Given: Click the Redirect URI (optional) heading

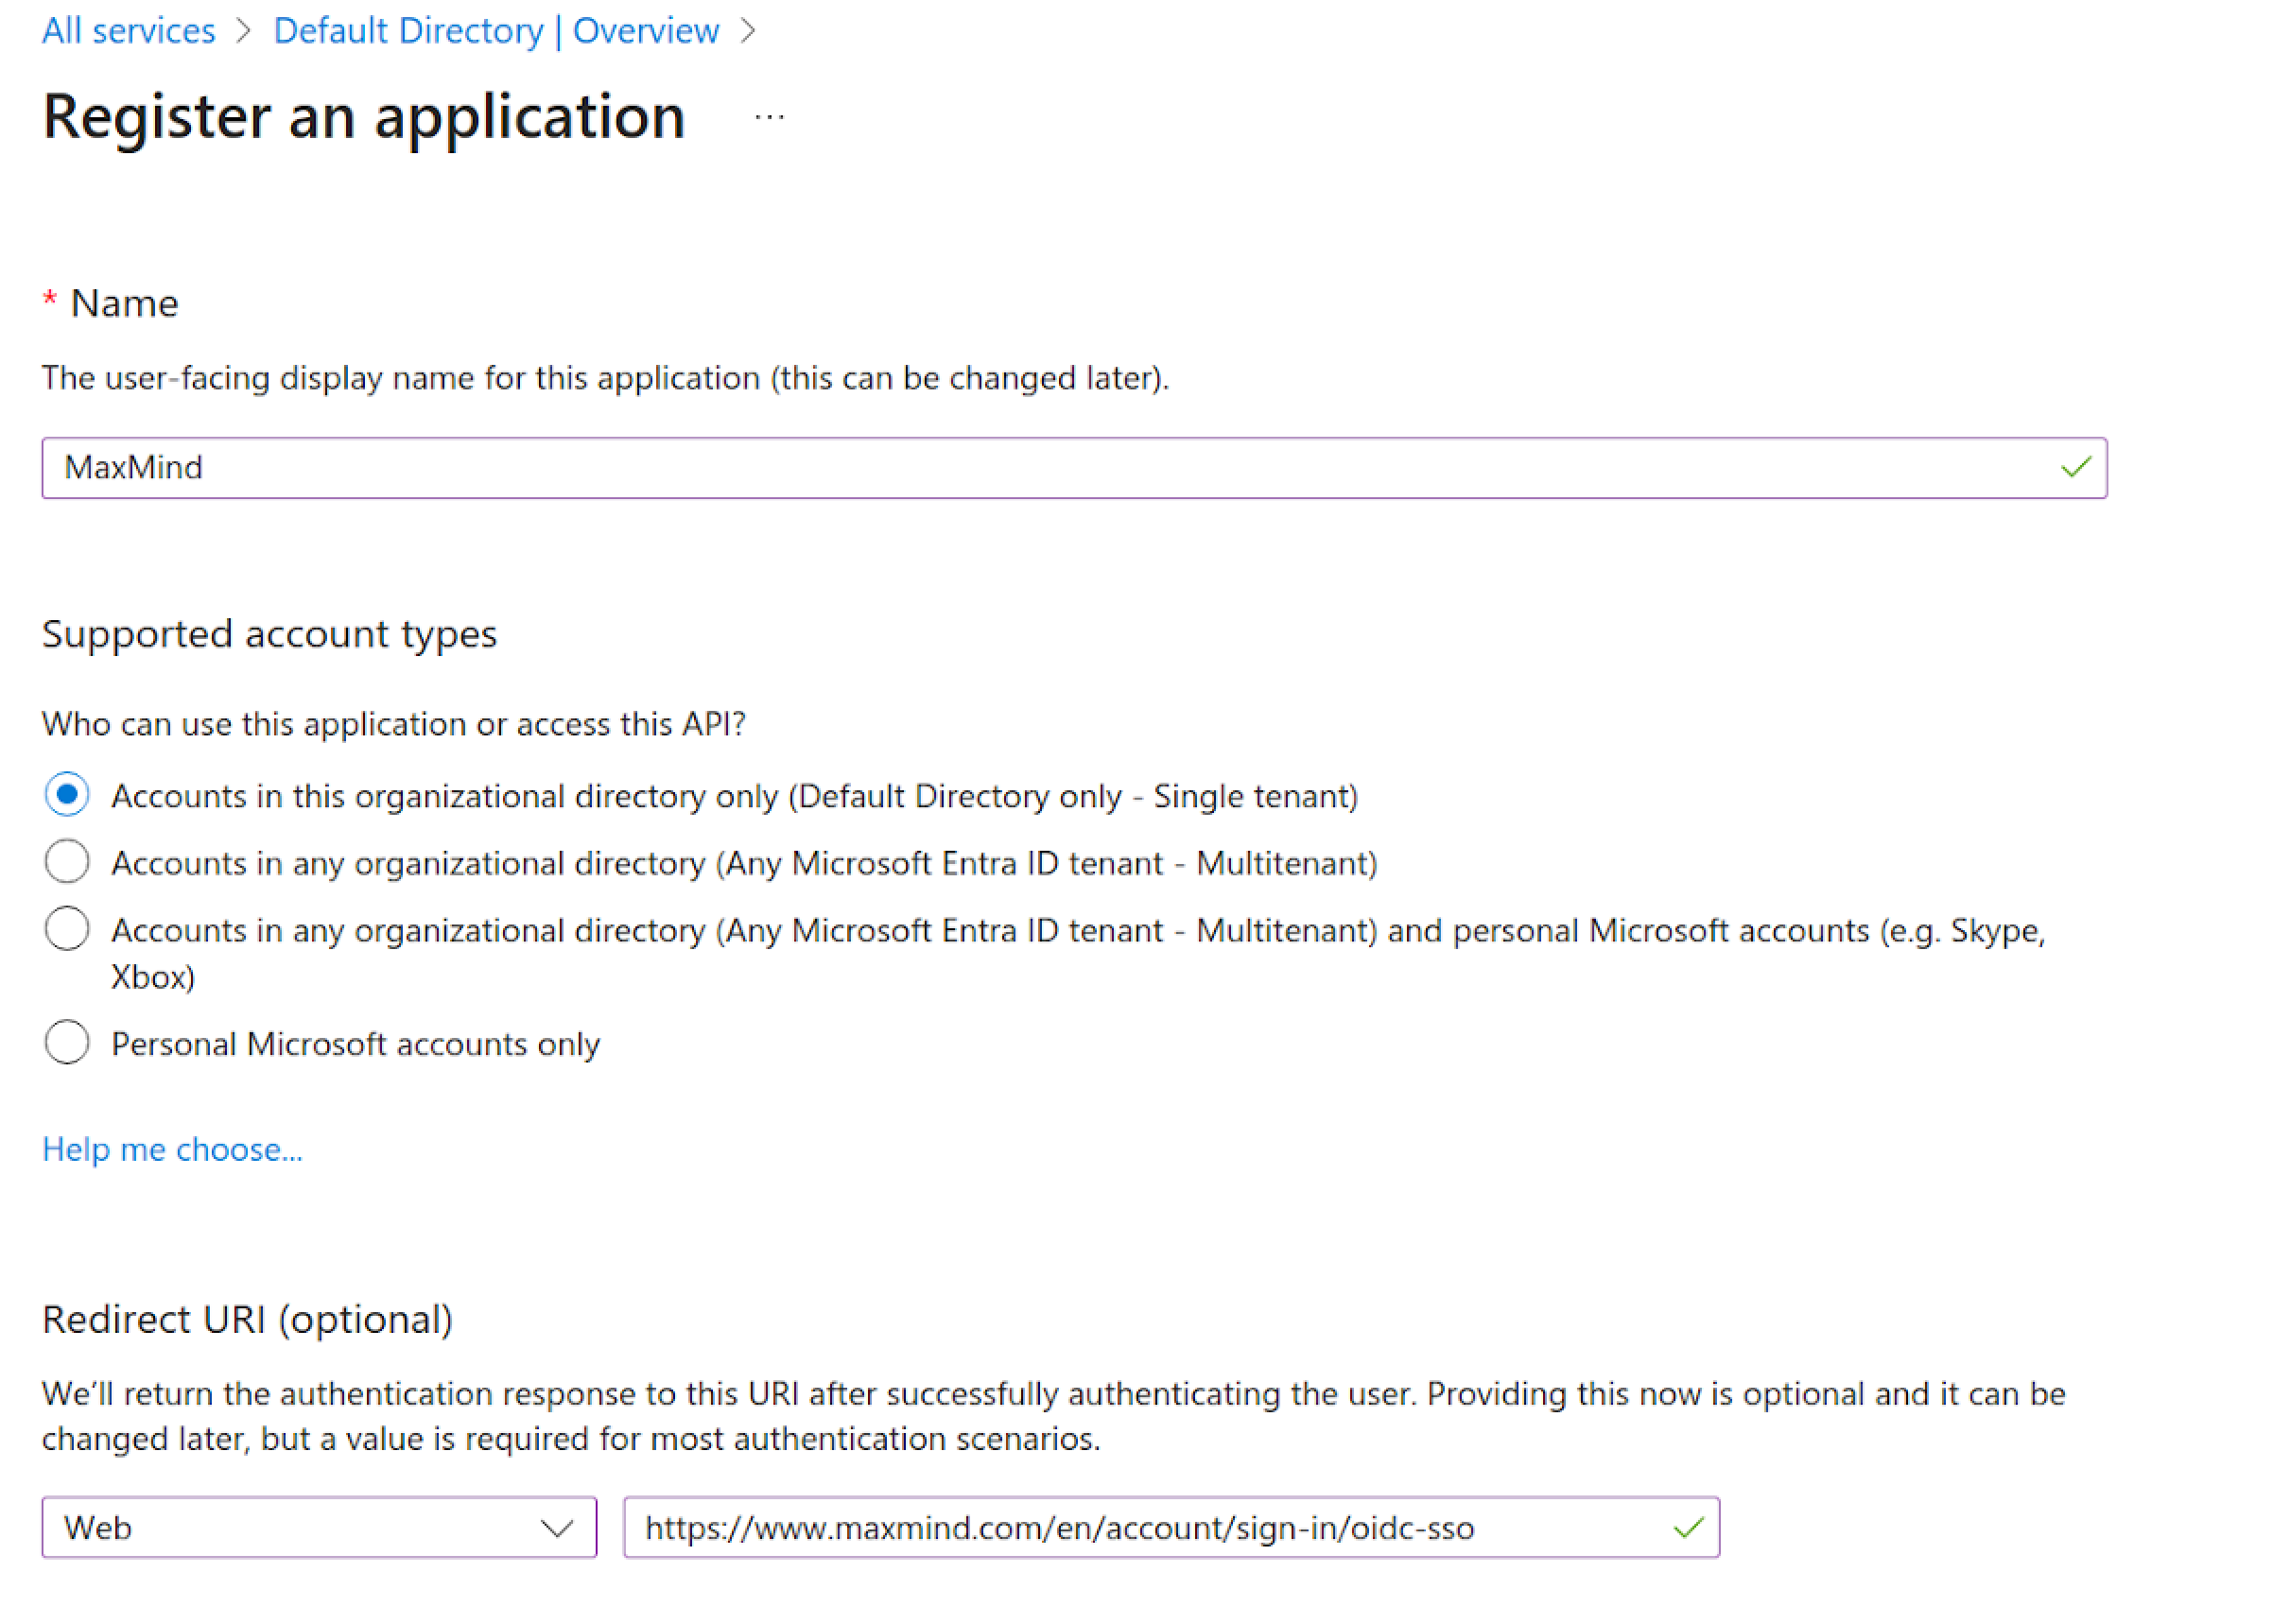Looking at the screenshot, I should 247,1320.
